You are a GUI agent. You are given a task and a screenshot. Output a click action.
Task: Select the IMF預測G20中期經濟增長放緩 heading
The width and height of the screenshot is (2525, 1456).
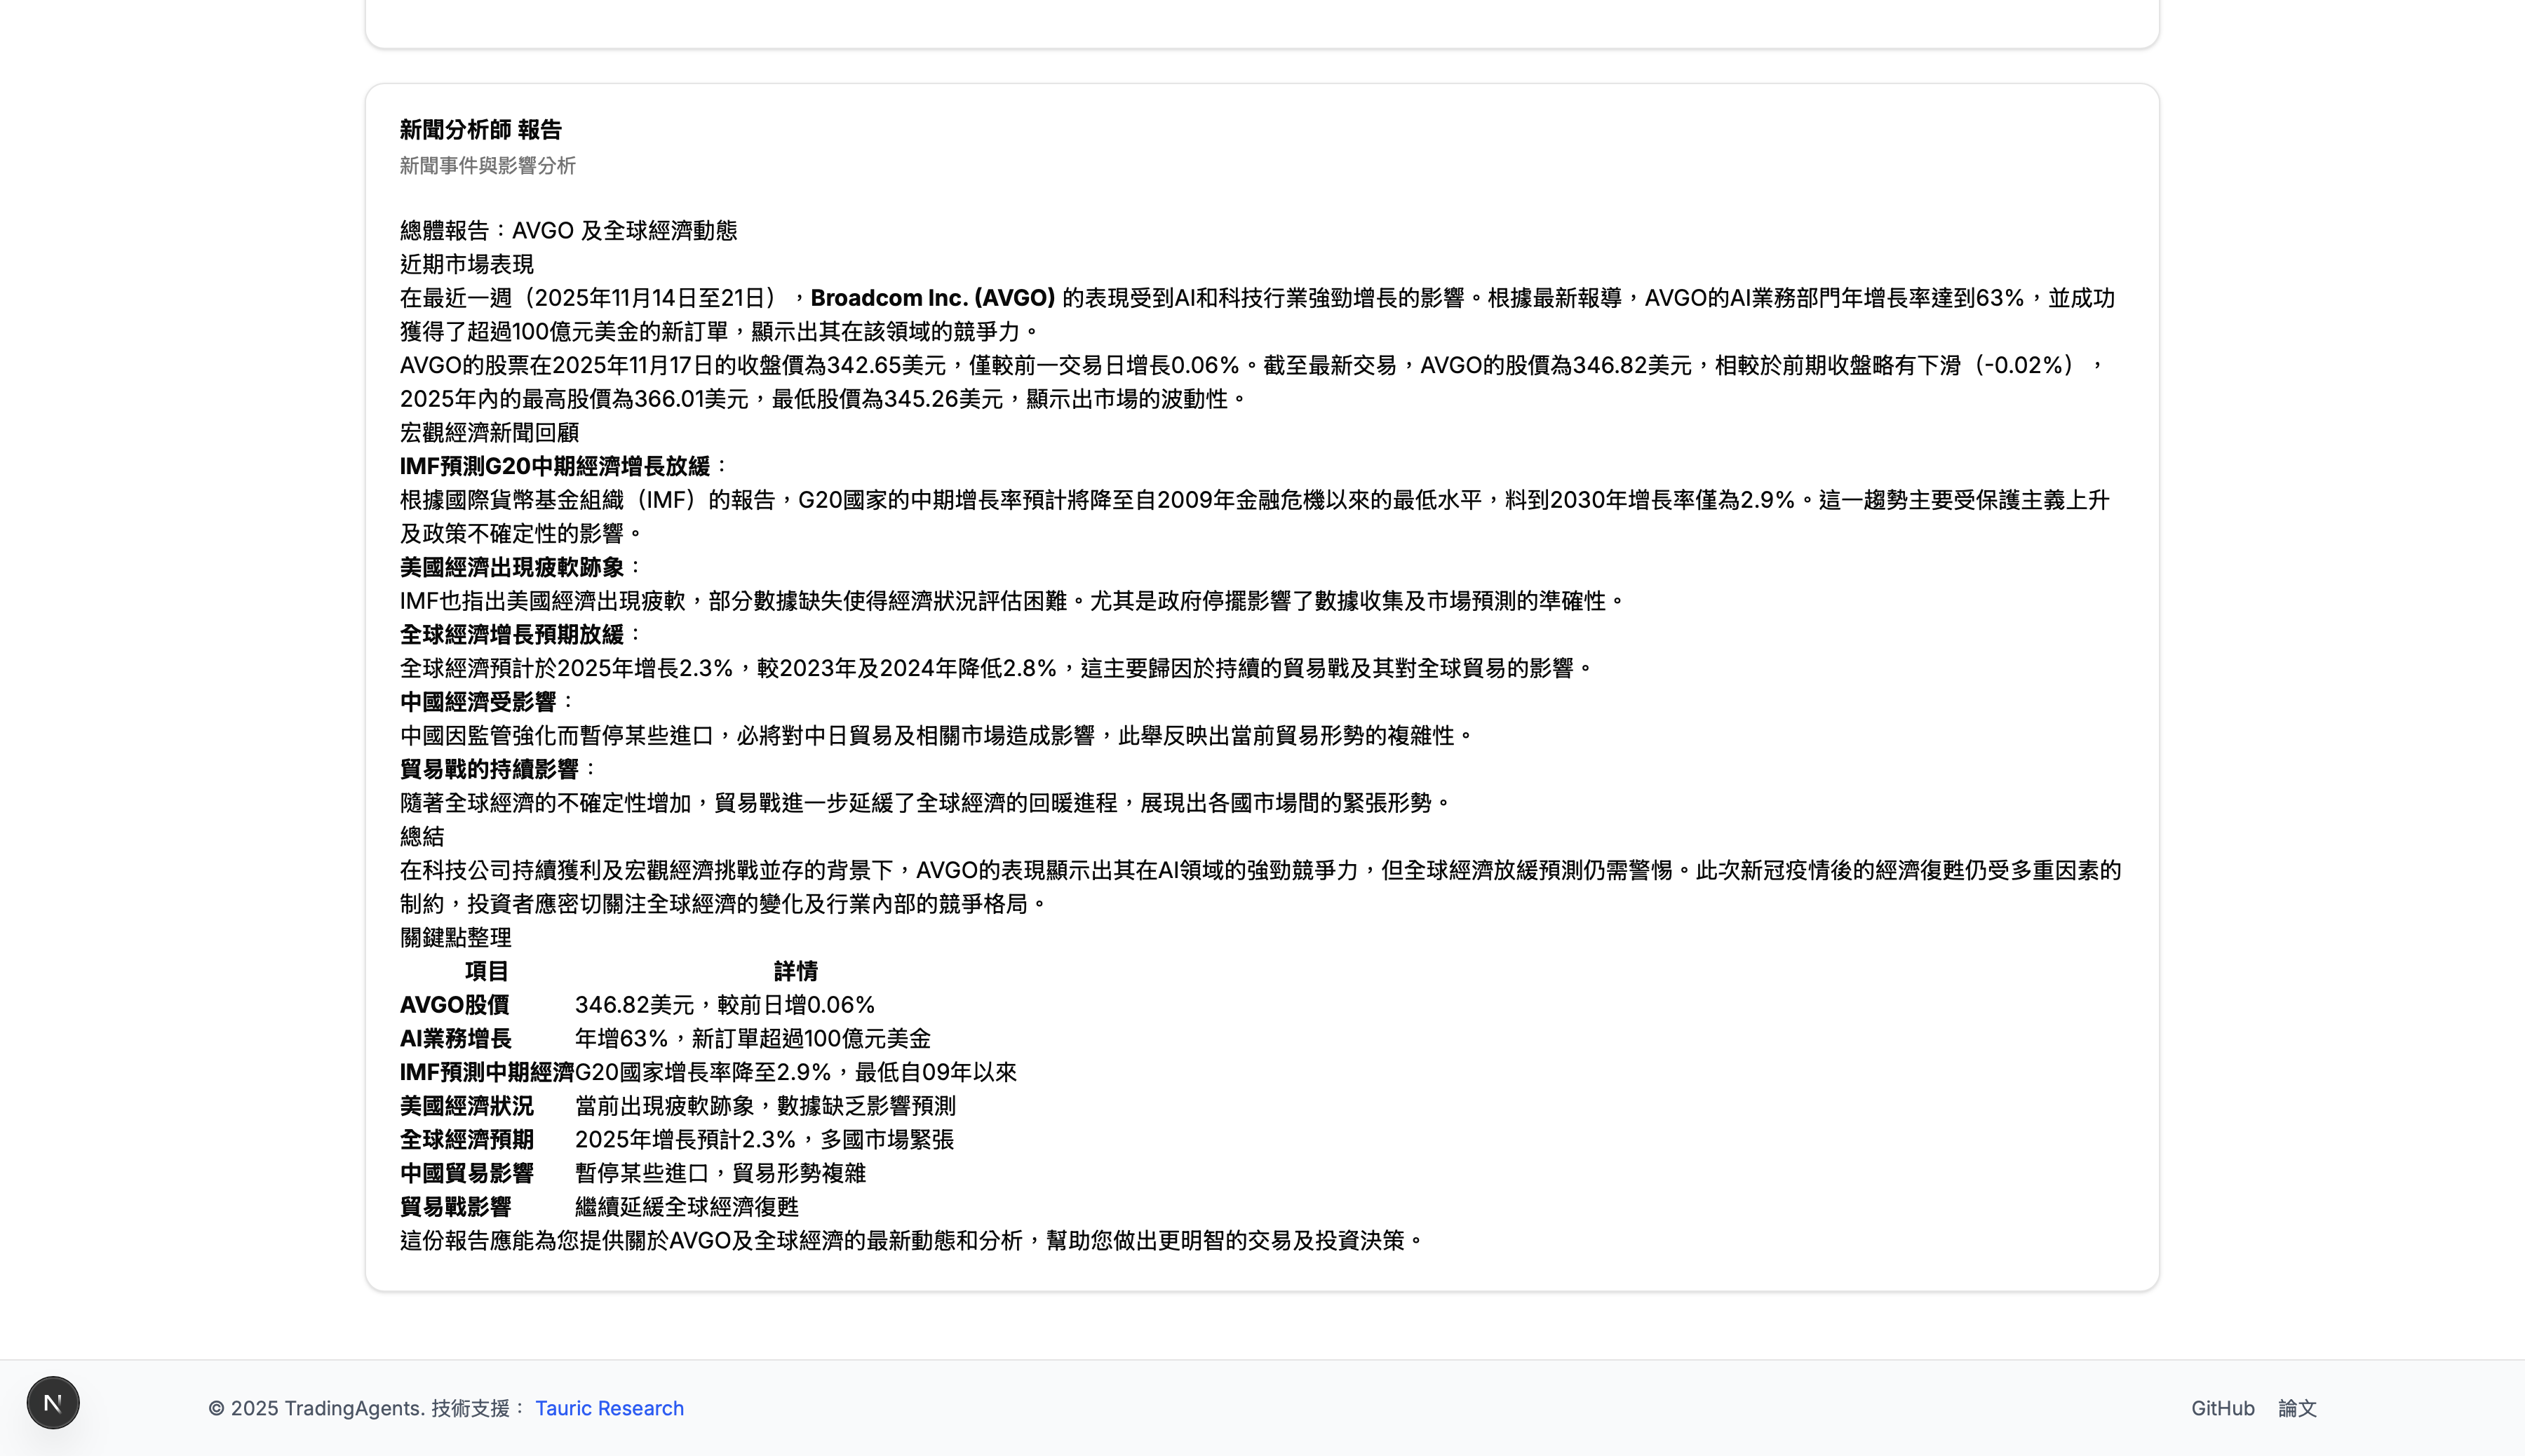click(x=555, y=466)
